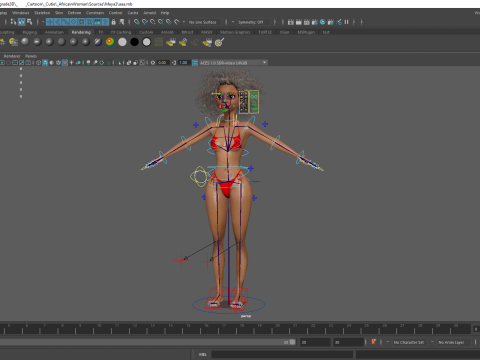Image resolution: width=480 pixels, height=360 pixels.
Task: Open the Light Editor icon
Action: (339, 22)
